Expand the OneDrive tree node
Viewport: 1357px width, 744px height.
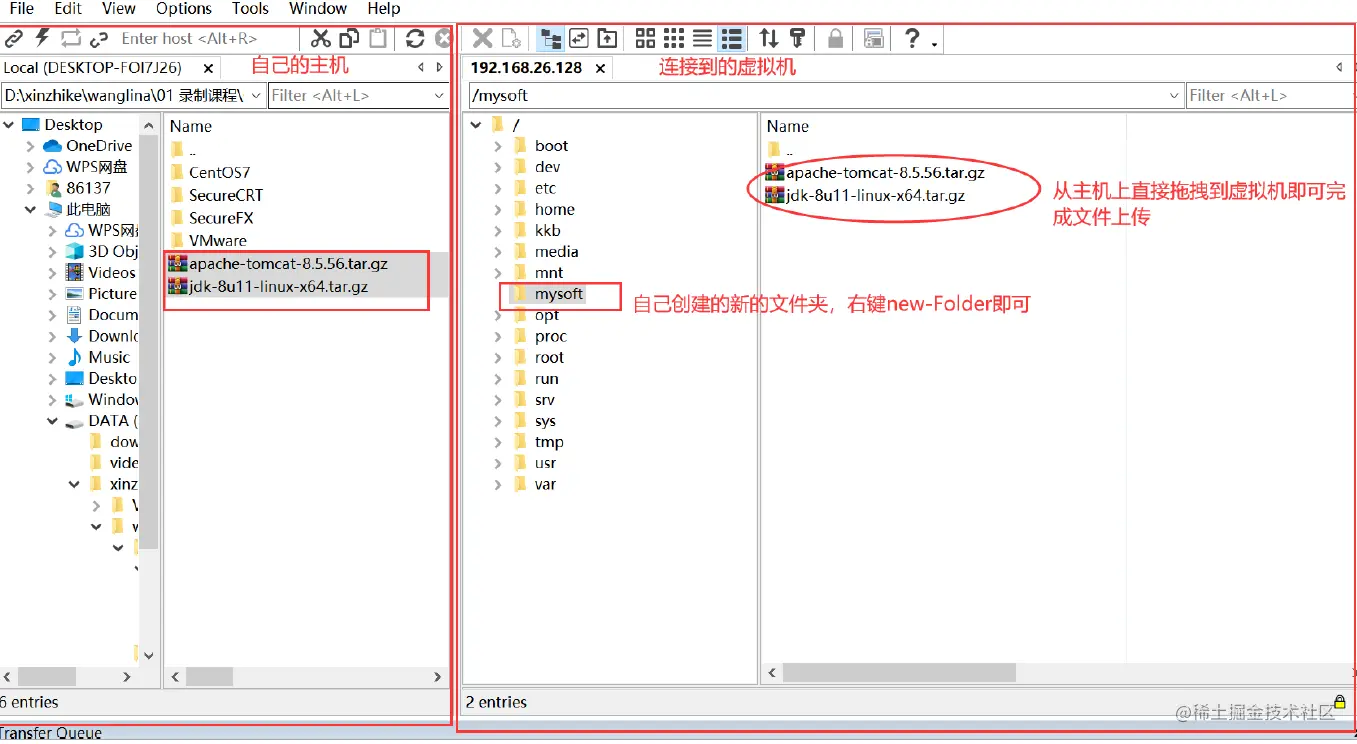point(30,146)
